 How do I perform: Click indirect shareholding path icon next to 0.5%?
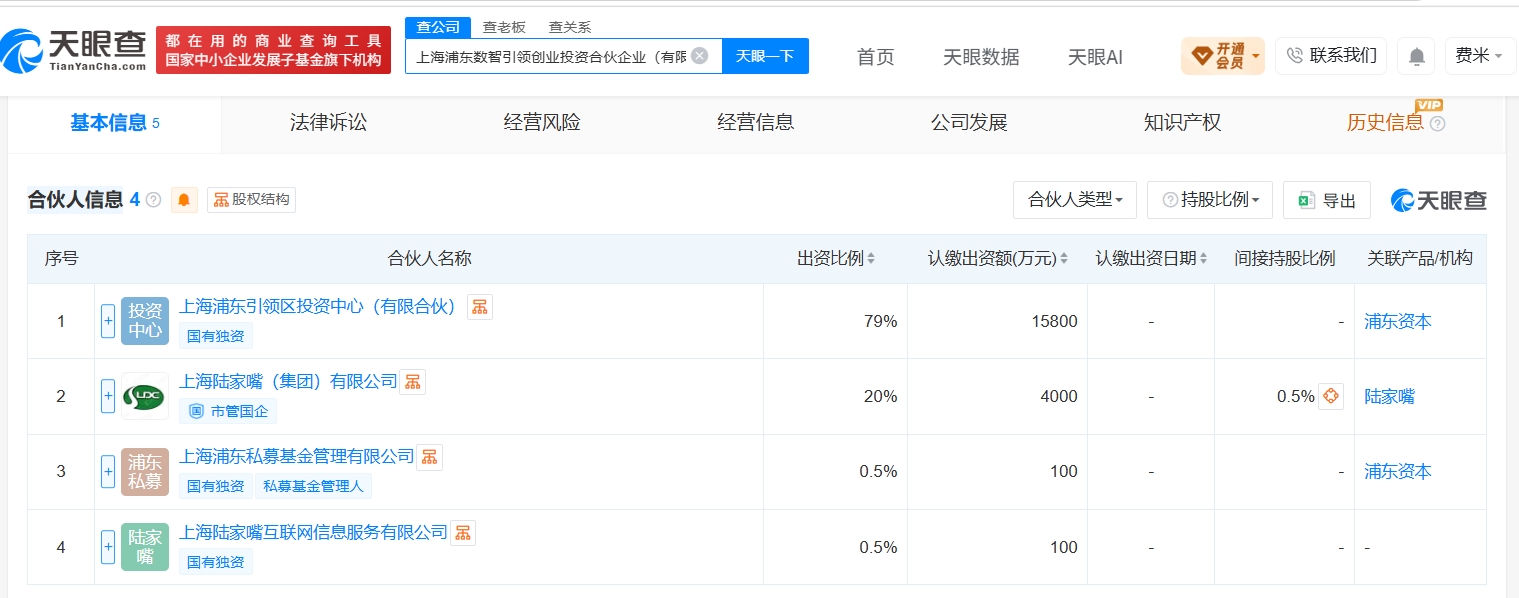click(x=1330, y=396)
